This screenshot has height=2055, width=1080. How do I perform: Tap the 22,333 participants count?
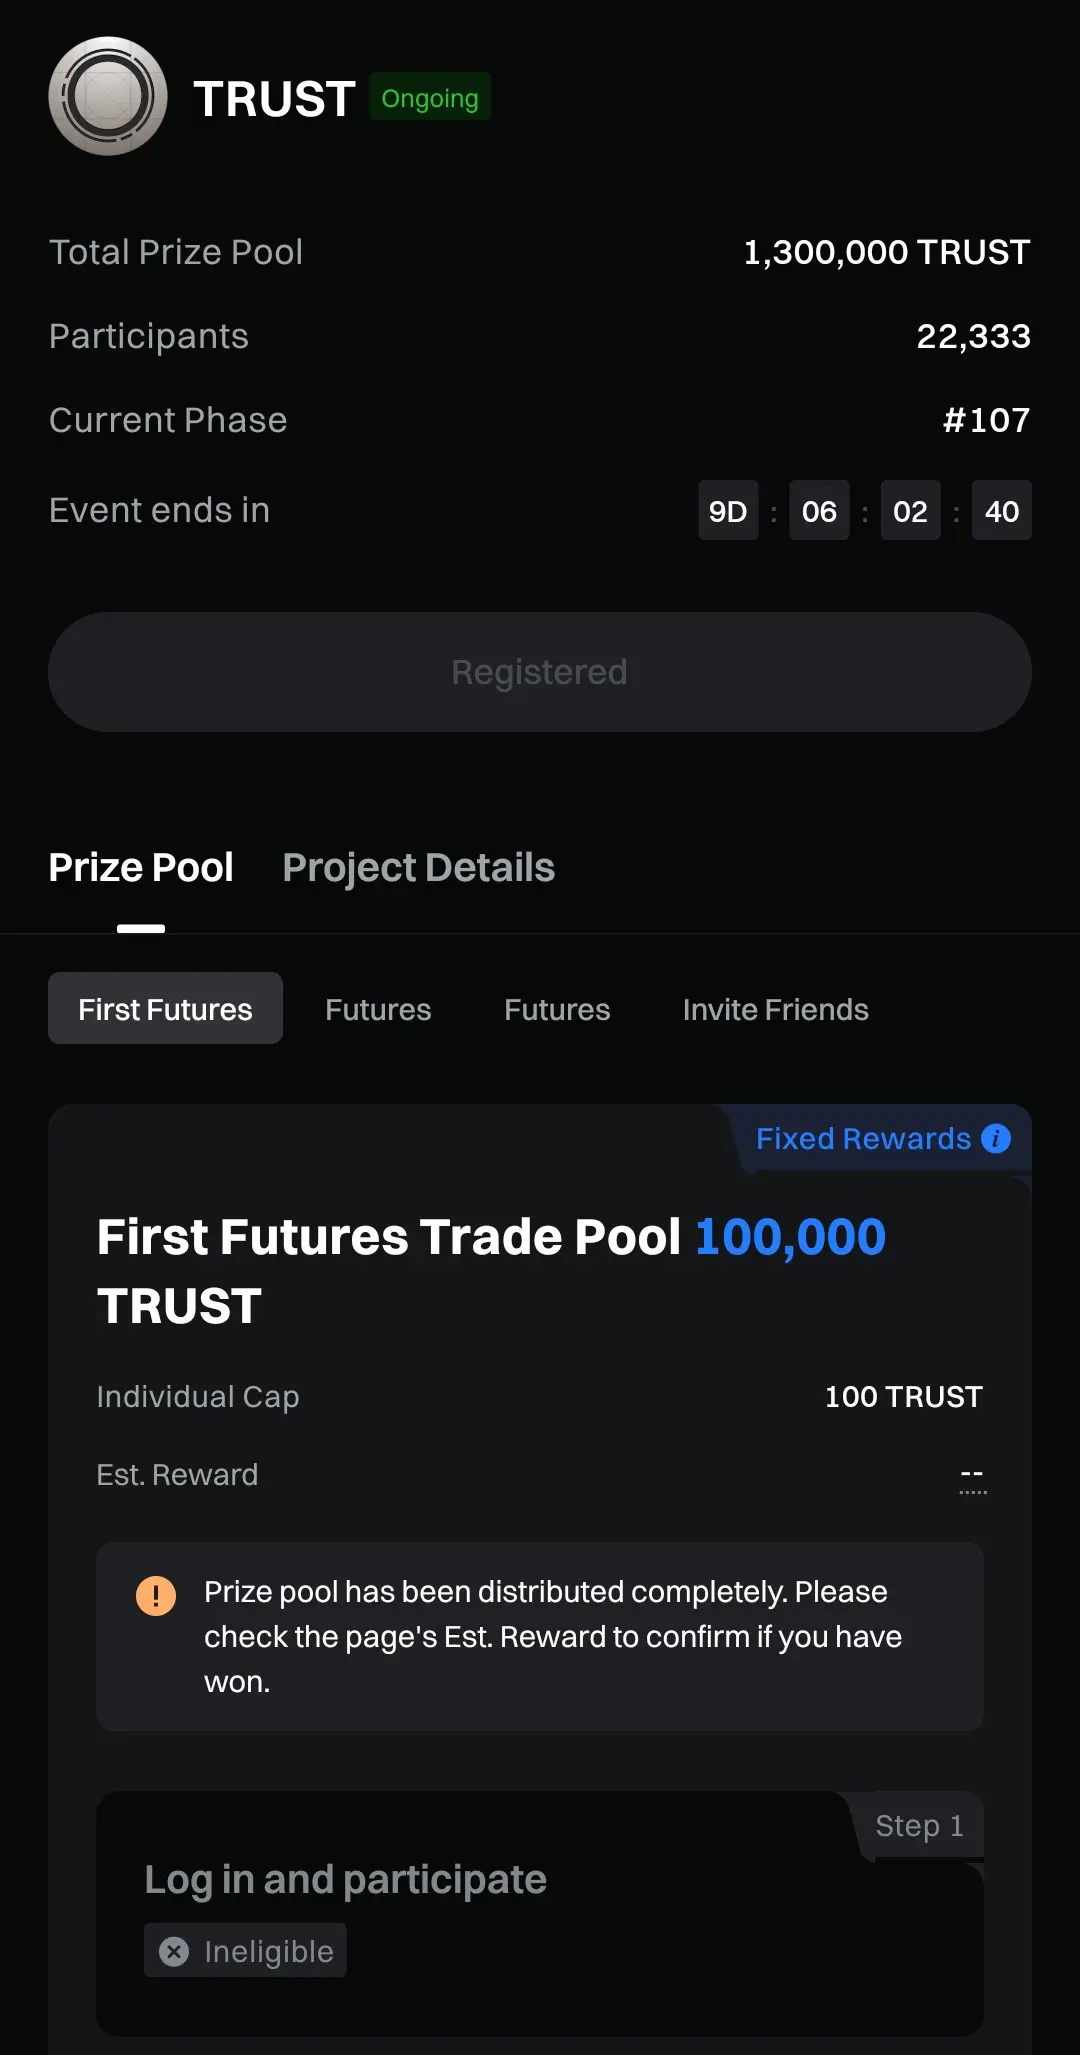tap(973, 336)
